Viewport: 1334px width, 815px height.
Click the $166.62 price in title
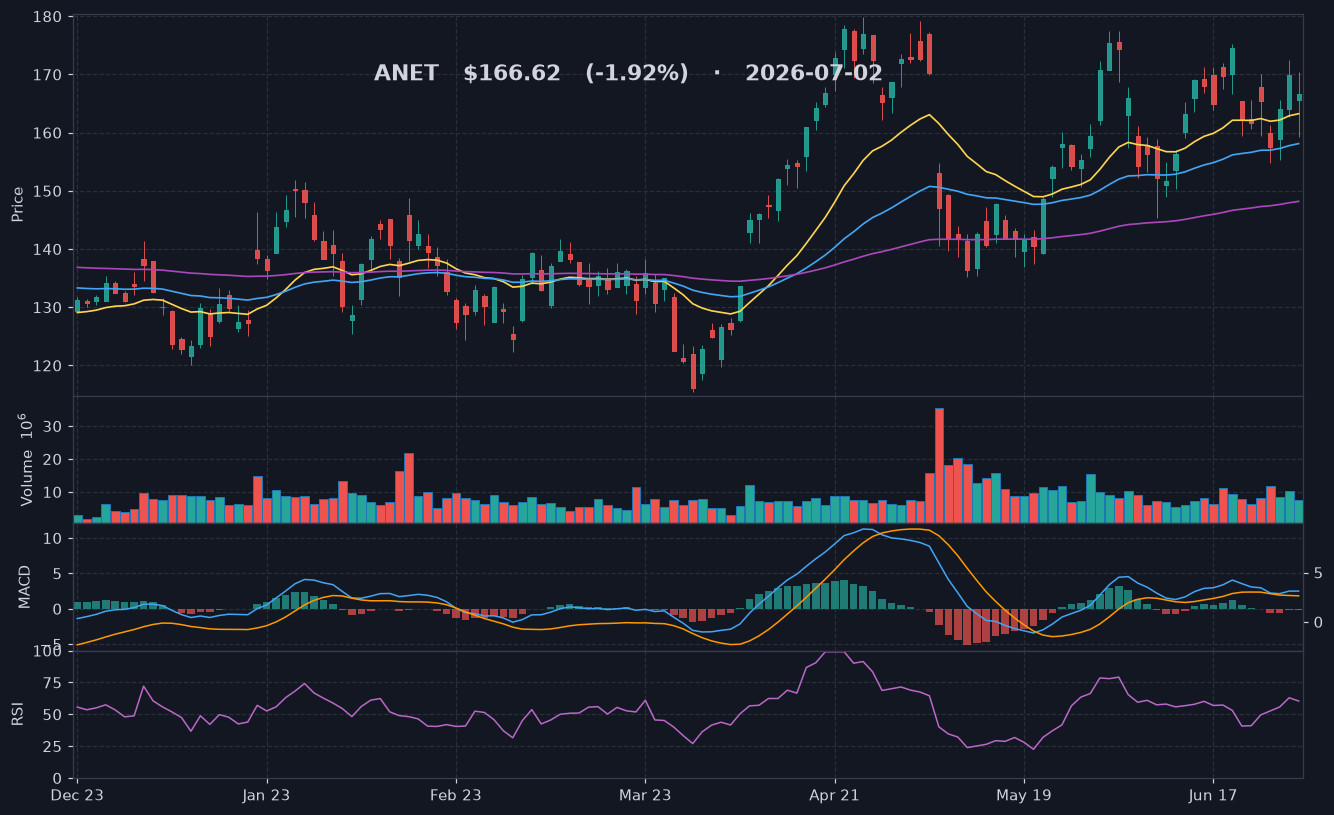click(x=512, y=74)
